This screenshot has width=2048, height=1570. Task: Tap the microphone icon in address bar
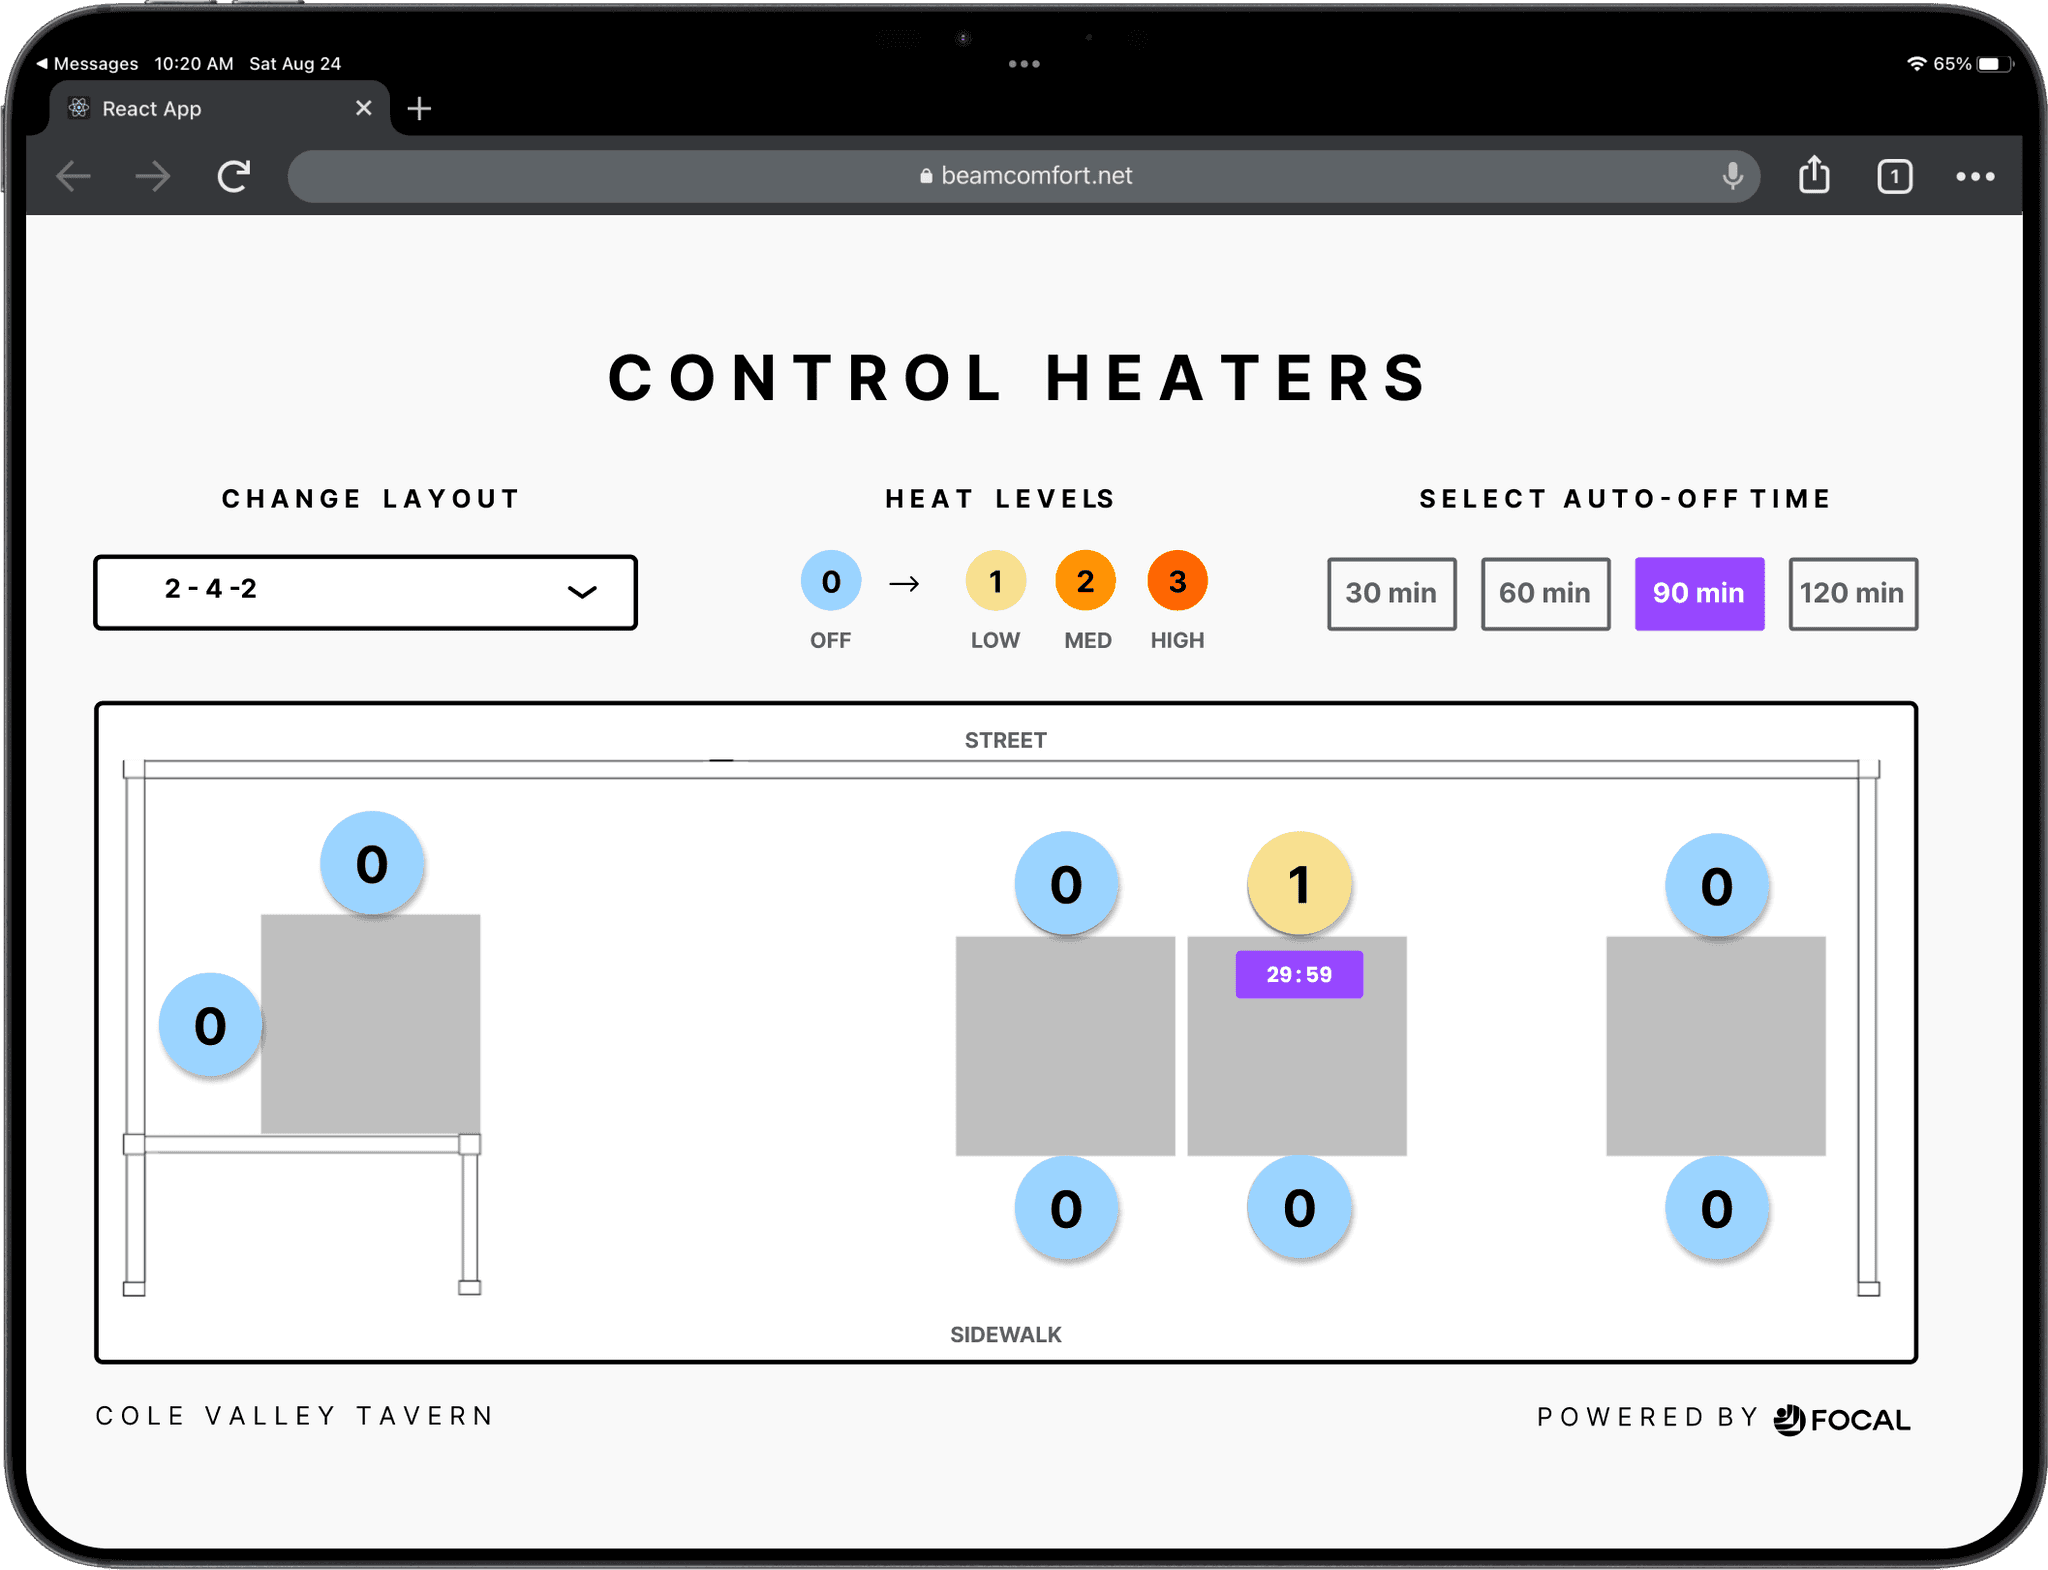click(x=1733, y=176)
